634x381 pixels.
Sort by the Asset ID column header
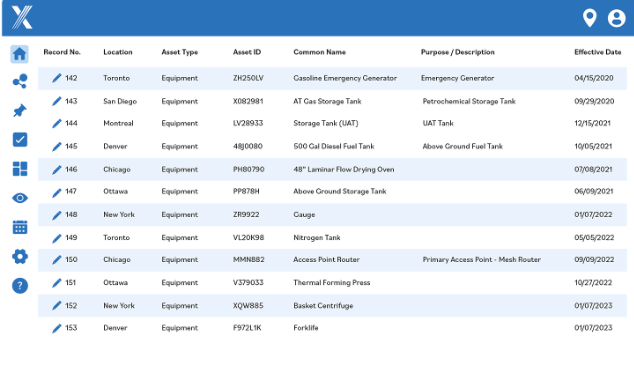(247, 52)
